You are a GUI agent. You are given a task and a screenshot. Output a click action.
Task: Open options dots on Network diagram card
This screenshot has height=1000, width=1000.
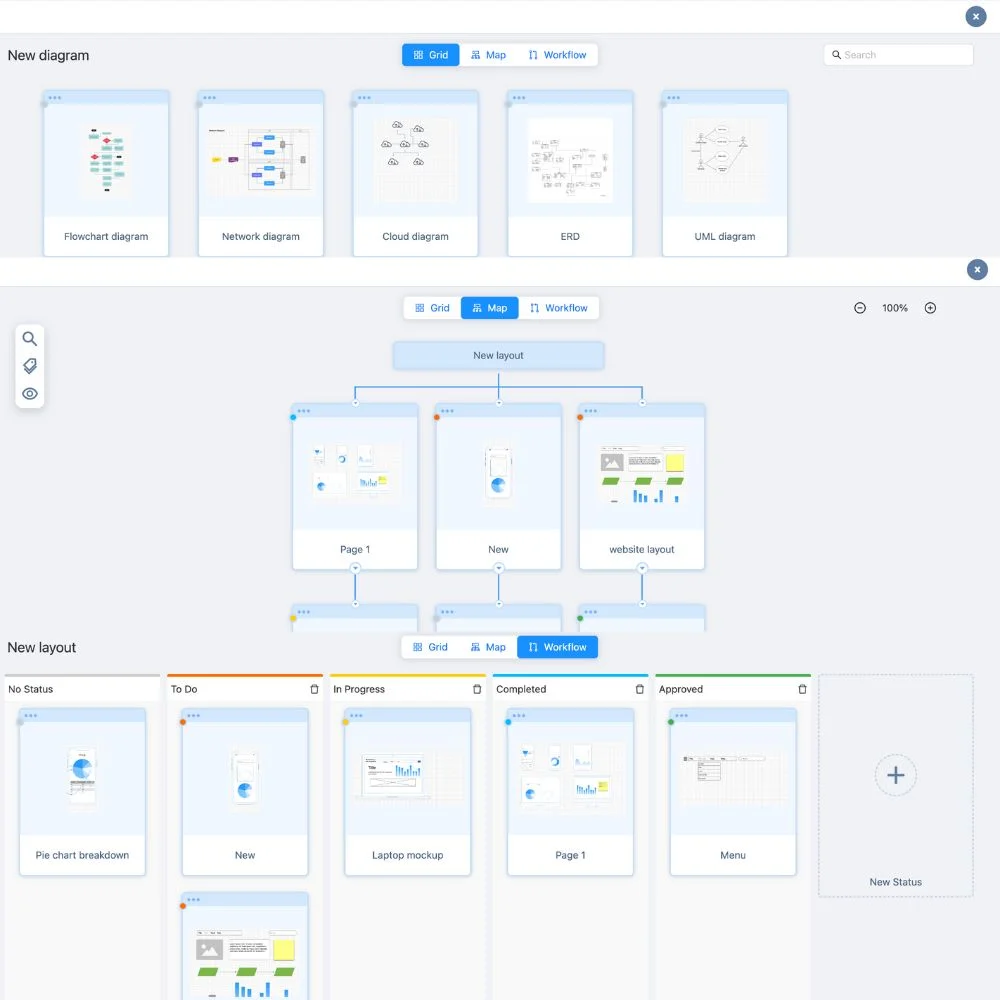click(210, 98)
